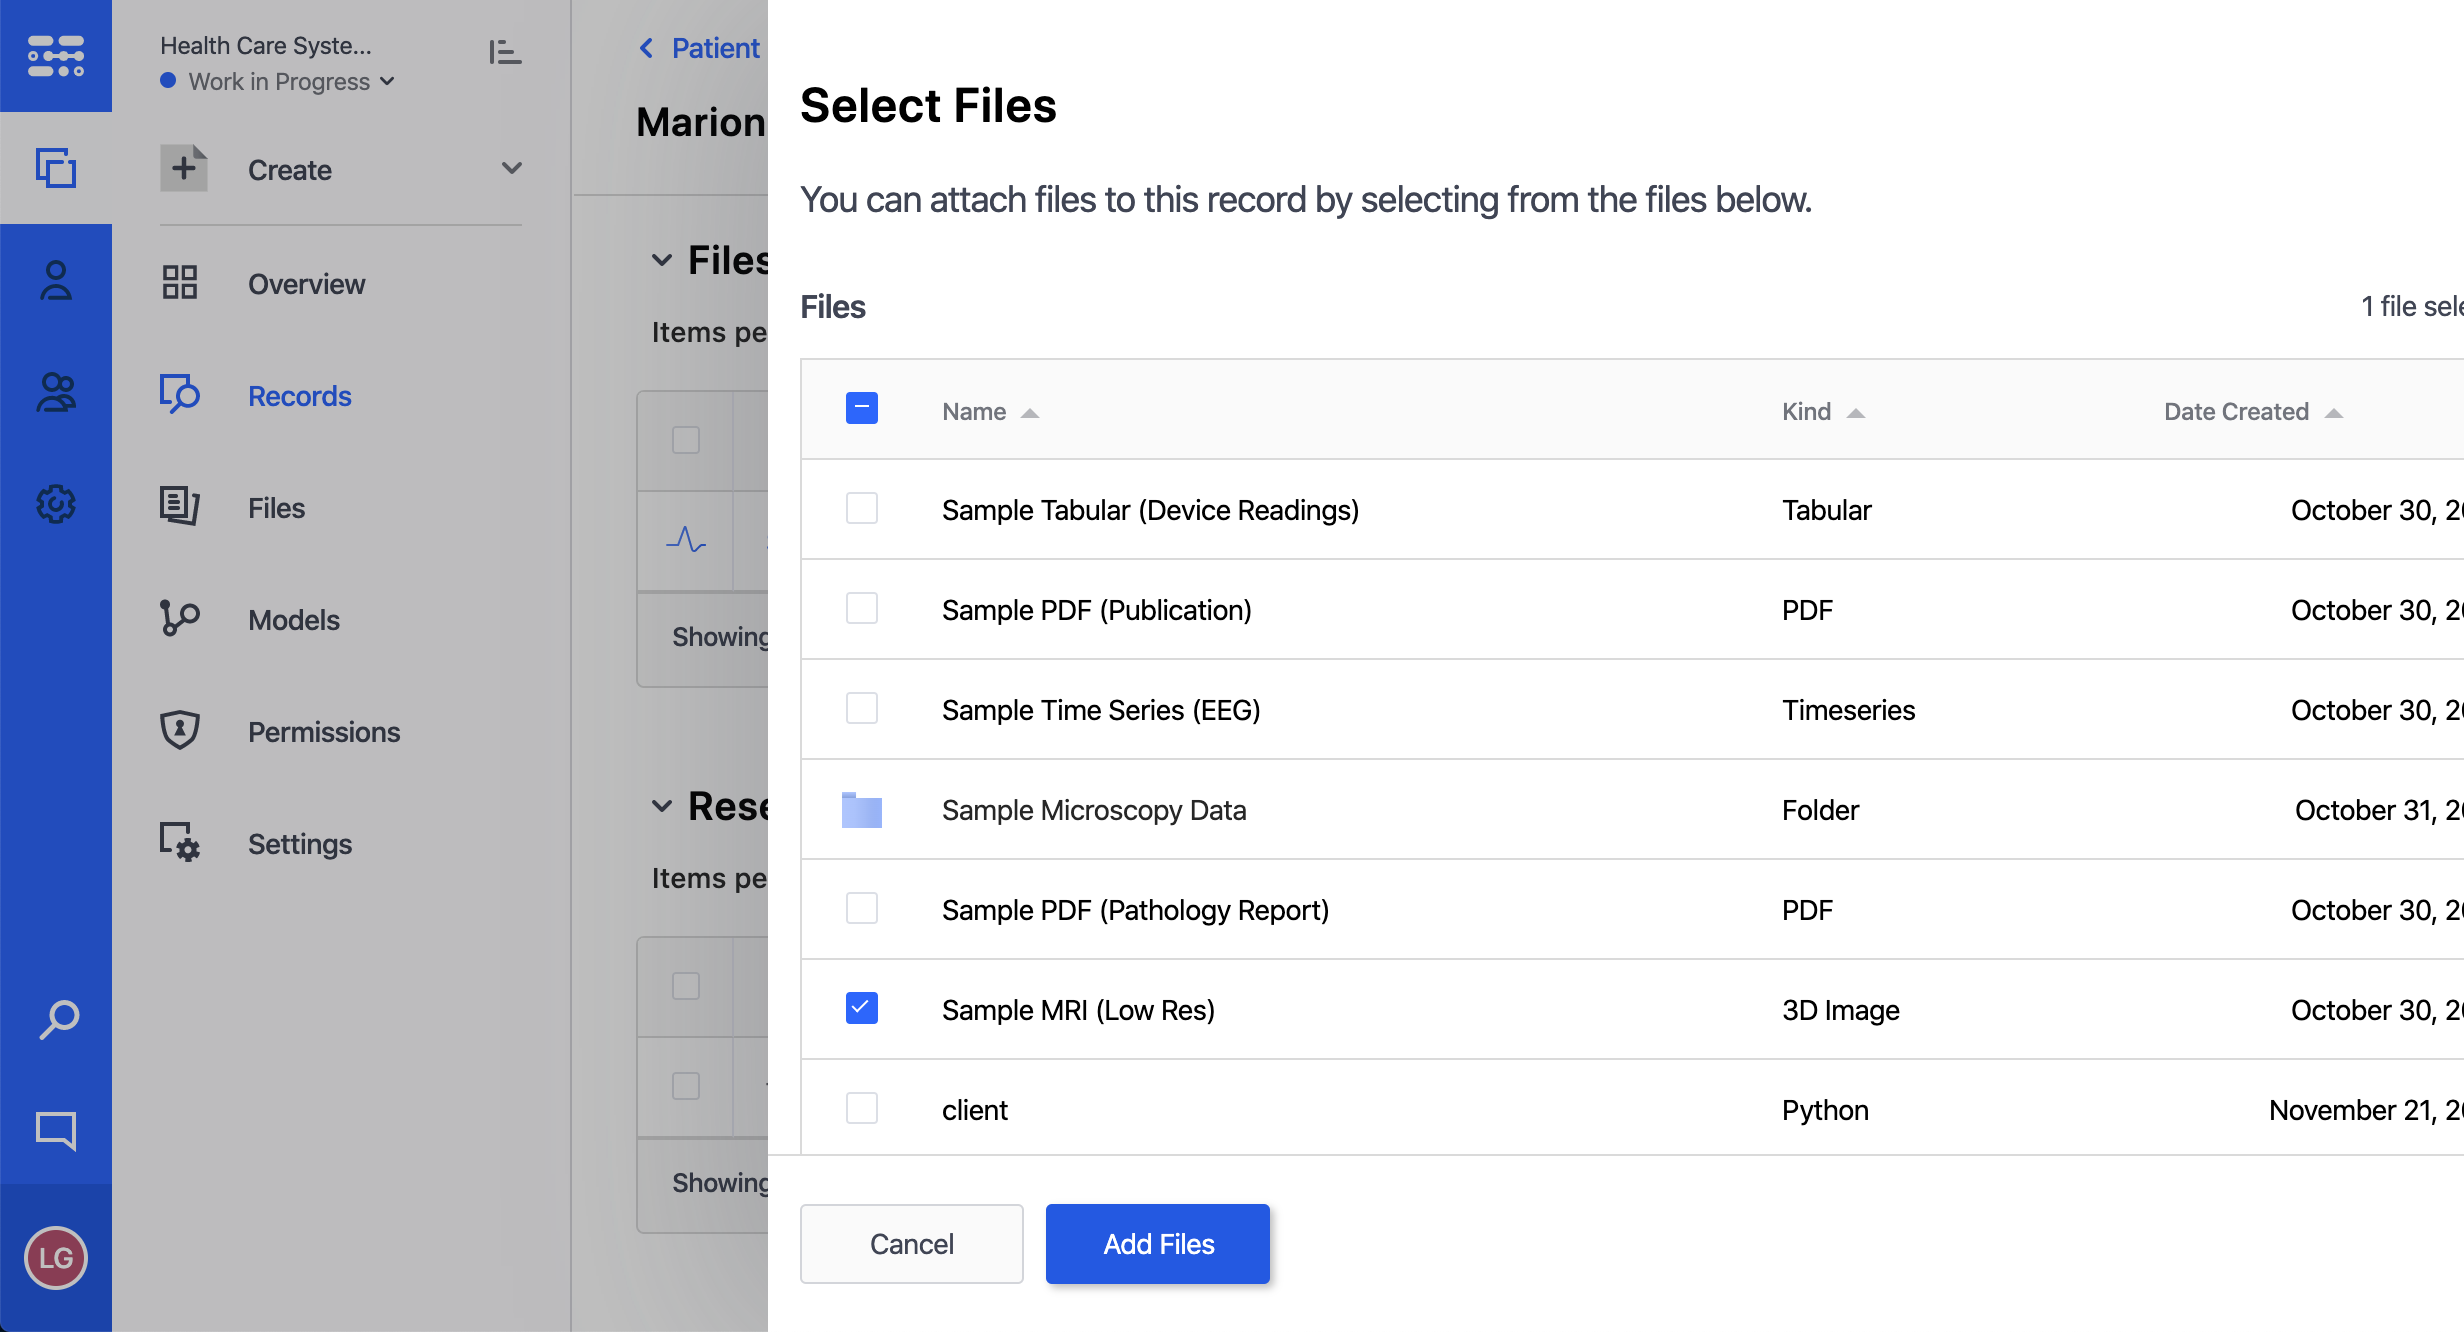Click the LG user avatar
Viewport: 2464px width, 1332px height.
click(x=56, y=1257)
